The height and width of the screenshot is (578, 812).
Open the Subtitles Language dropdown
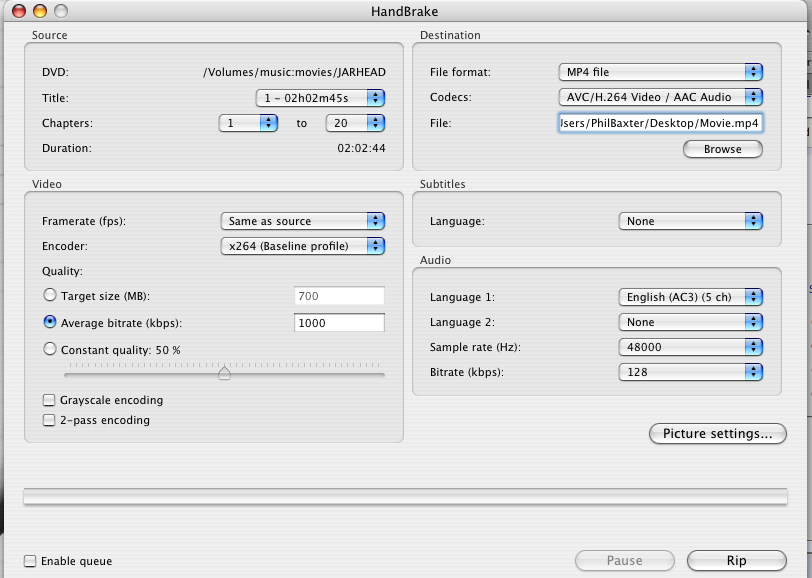[690, 221]
